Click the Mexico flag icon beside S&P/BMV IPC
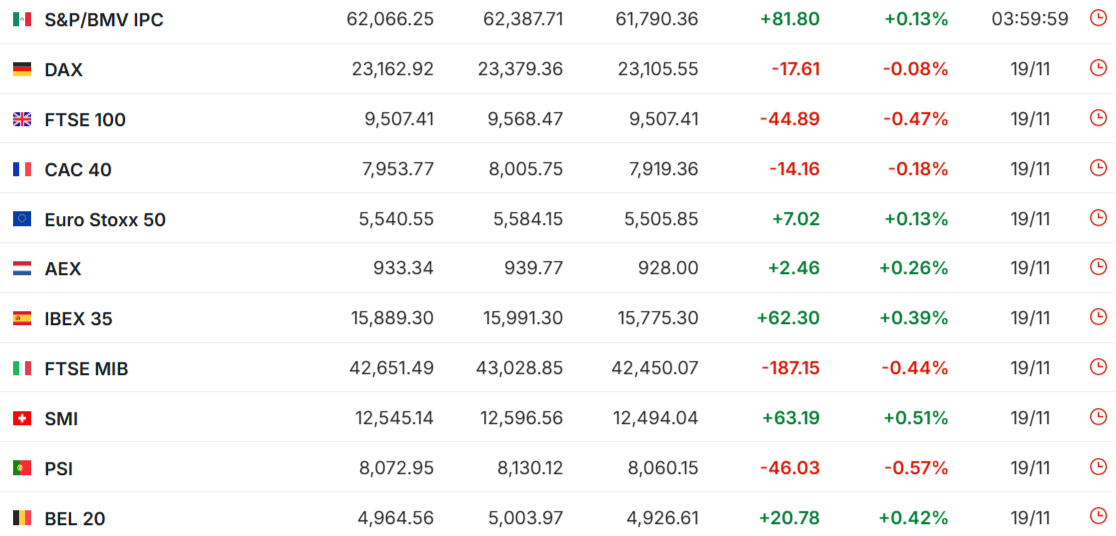 pyautogui.click(x=22, y=19)
